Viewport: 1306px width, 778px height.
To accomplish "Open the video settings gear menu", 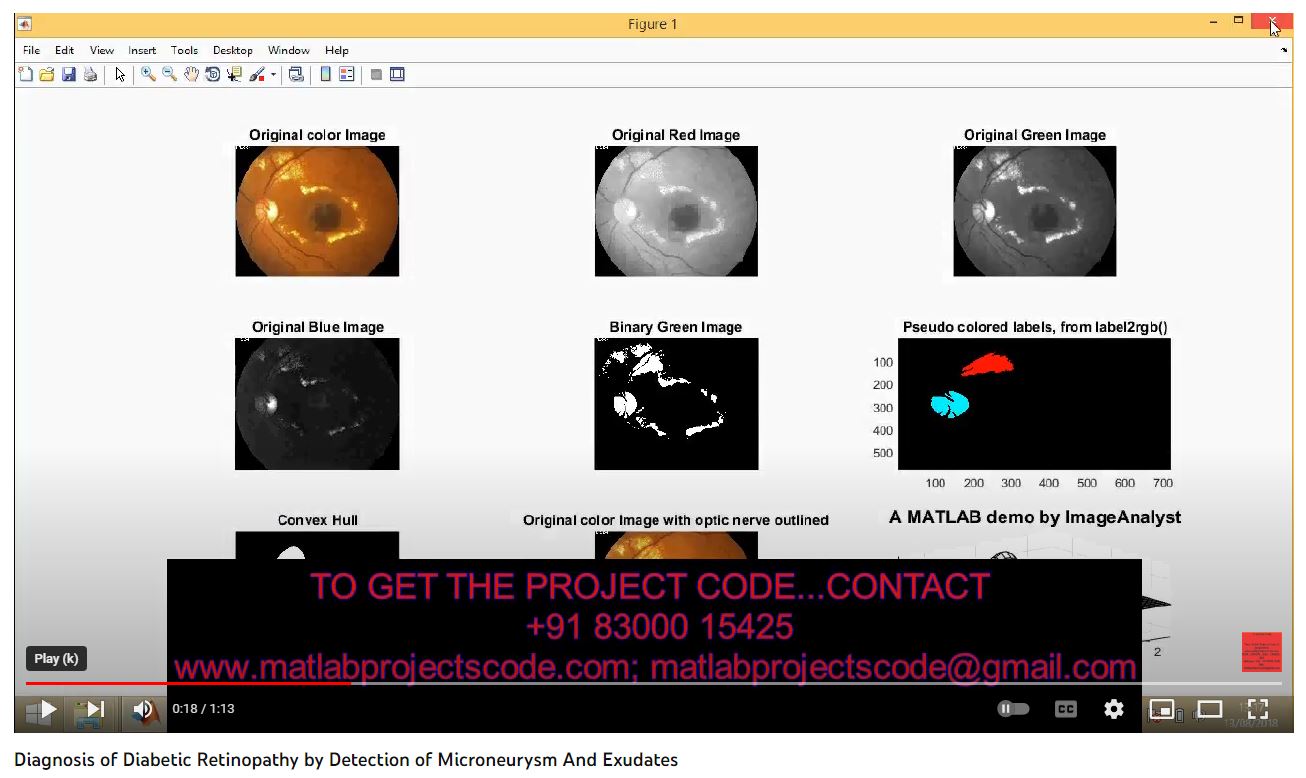I will [x=1114, y=709].
